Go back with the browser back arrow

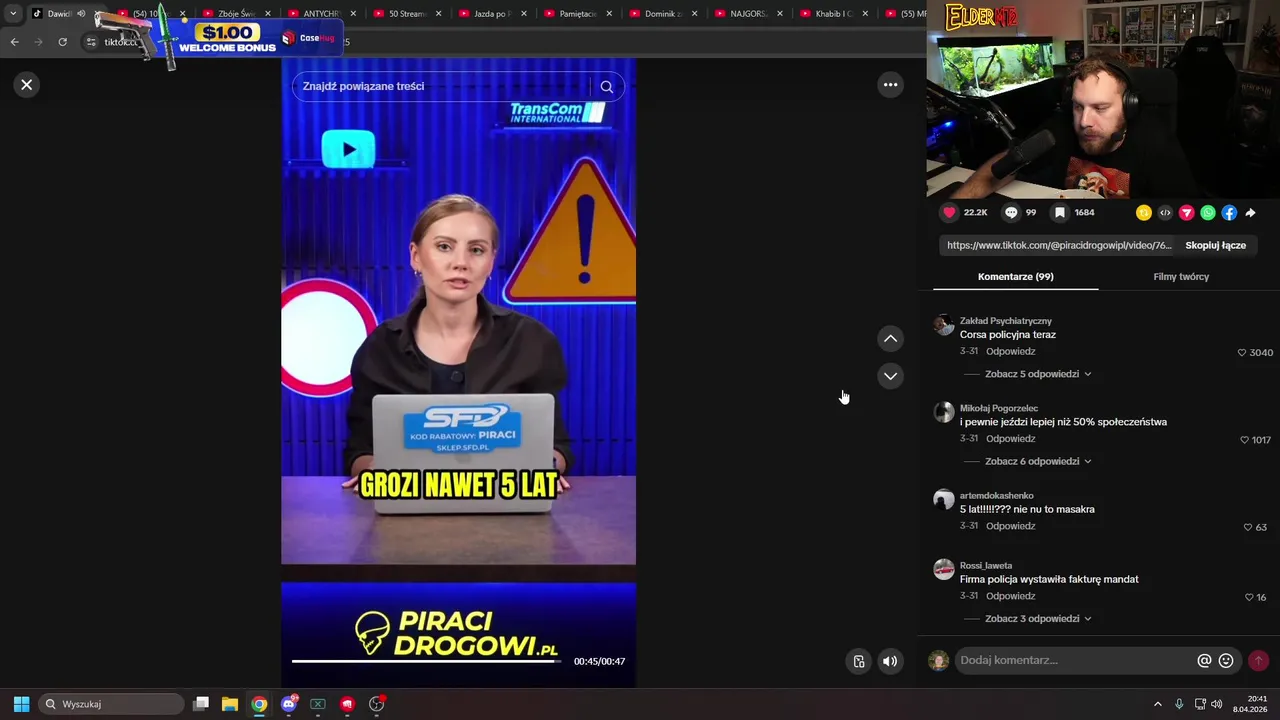click(x=14, y=42)
